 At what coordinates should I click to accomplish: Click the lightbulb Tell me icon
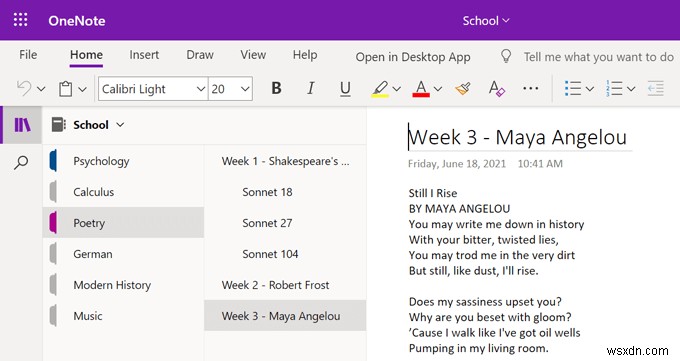tap(506, 56)
